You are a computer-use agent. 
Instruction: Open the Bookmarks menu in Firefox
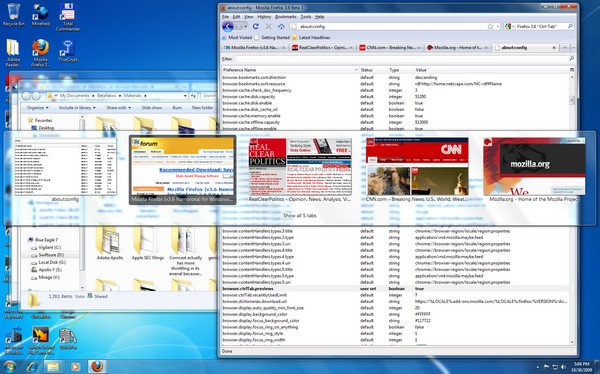tap(286, 17)
